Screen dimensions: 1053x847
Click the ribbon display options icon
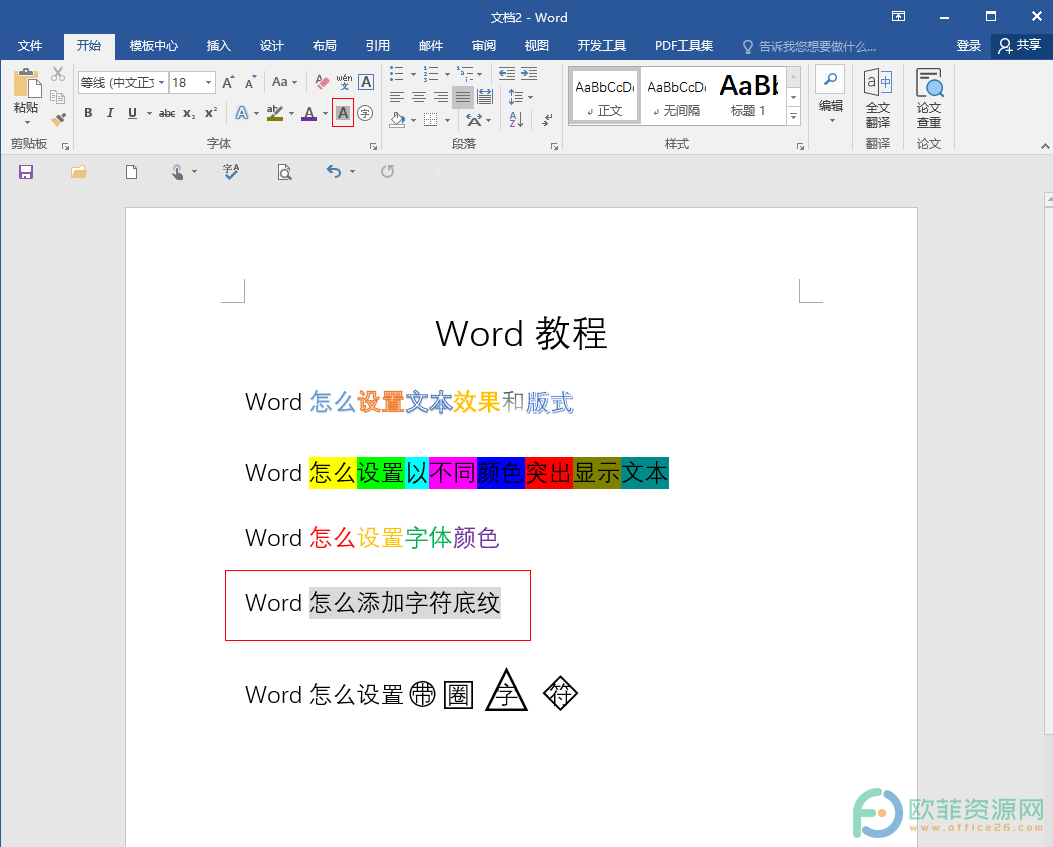pos(899,16)
